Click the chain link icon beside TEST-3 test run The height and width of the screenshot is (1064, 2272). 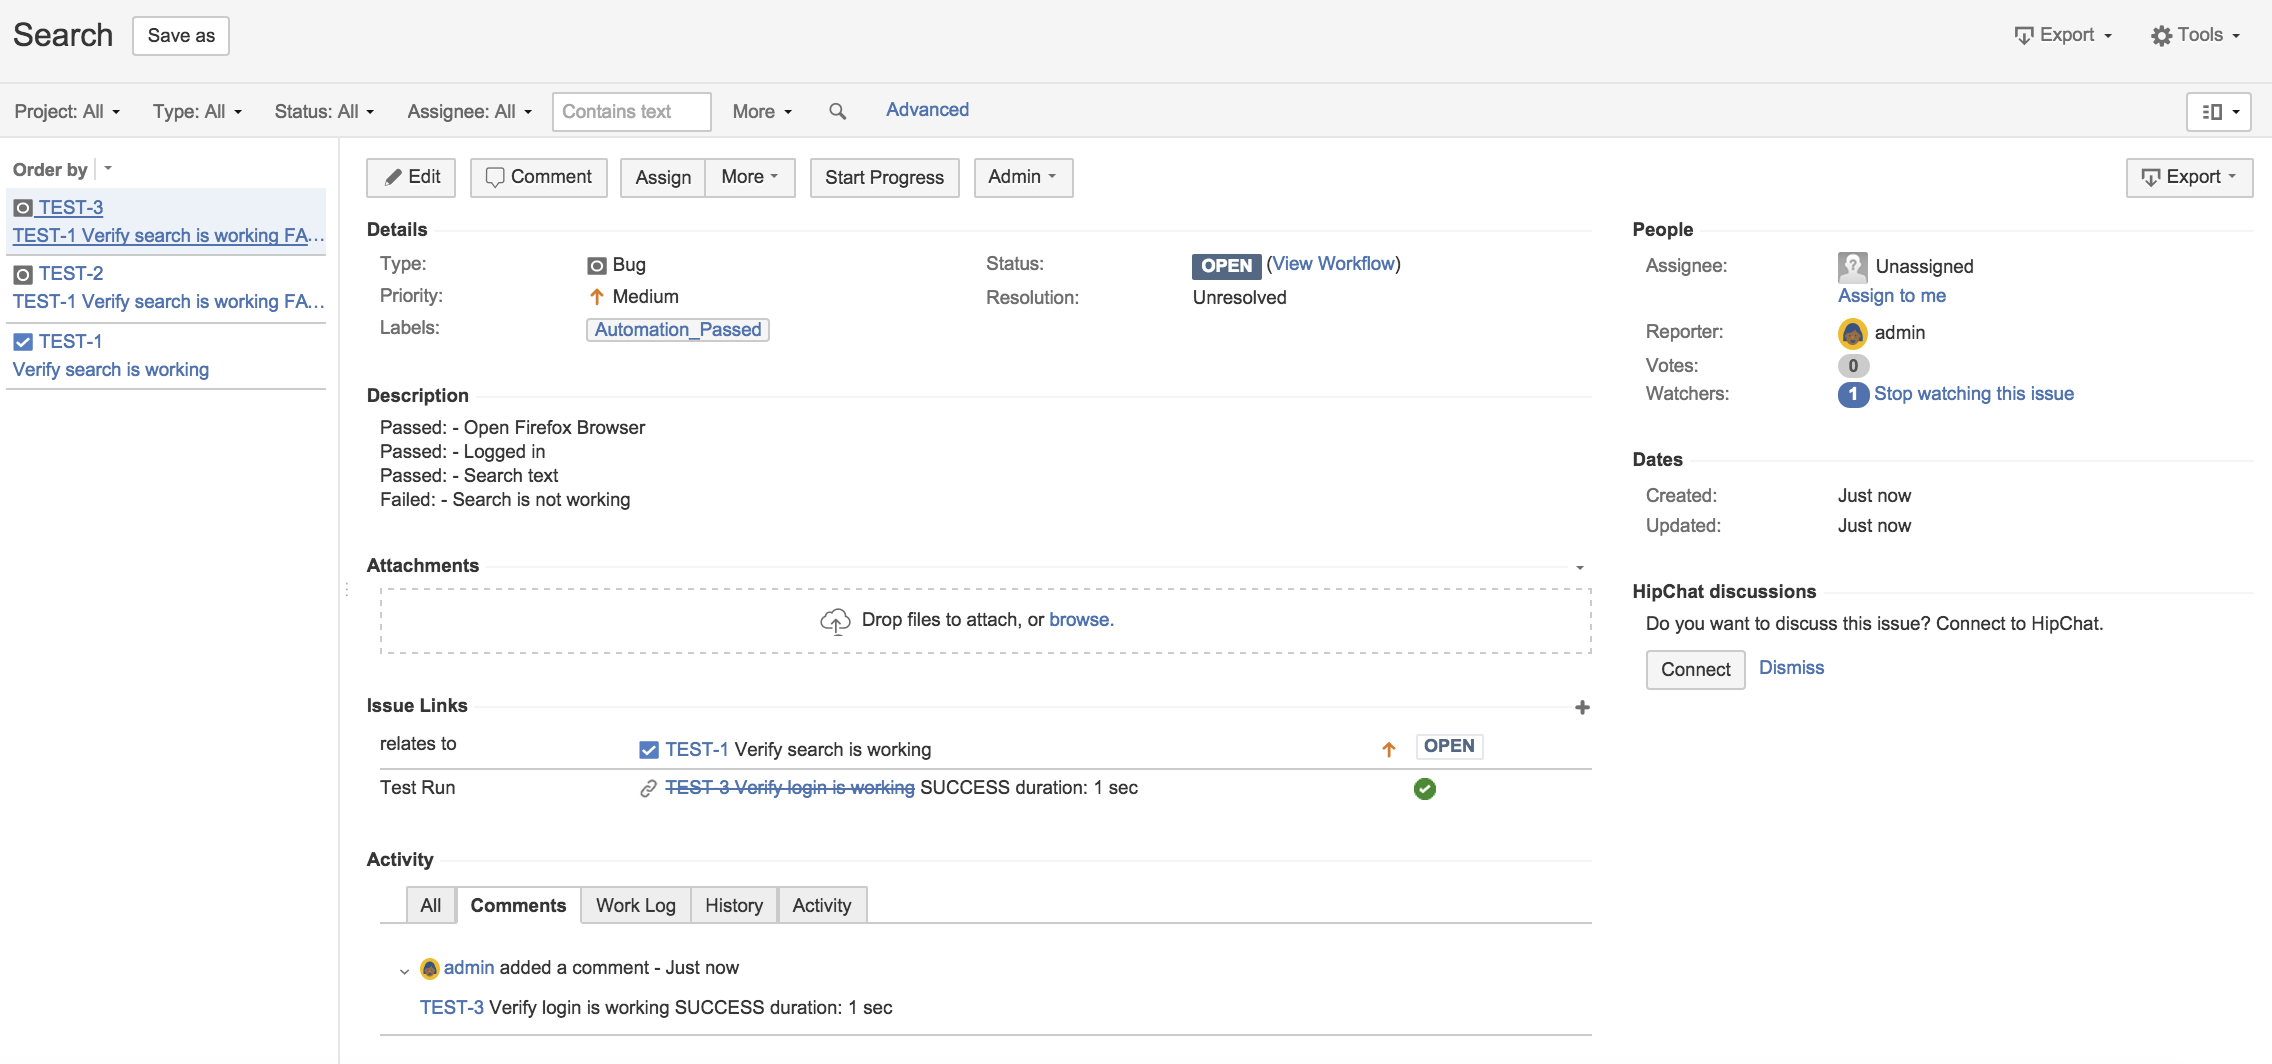coord(648,789)
